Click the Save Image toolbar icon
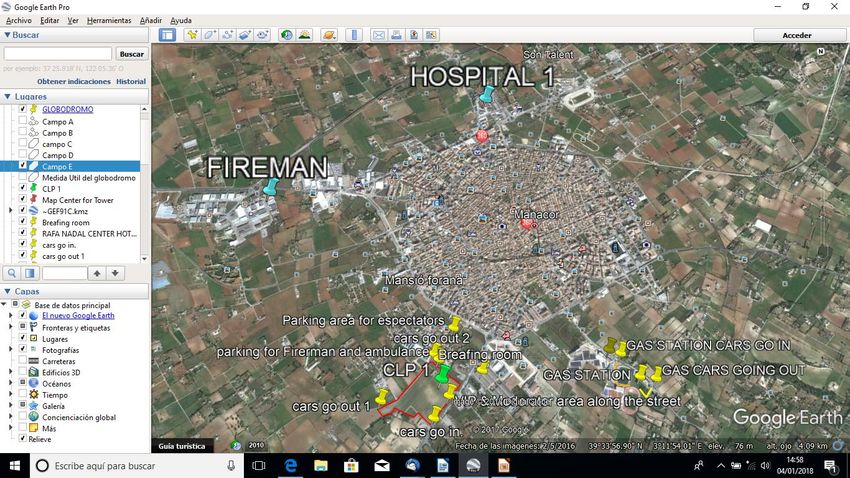Image resolution: width=850 pixels, height=478 pixels. click(414, 35)
